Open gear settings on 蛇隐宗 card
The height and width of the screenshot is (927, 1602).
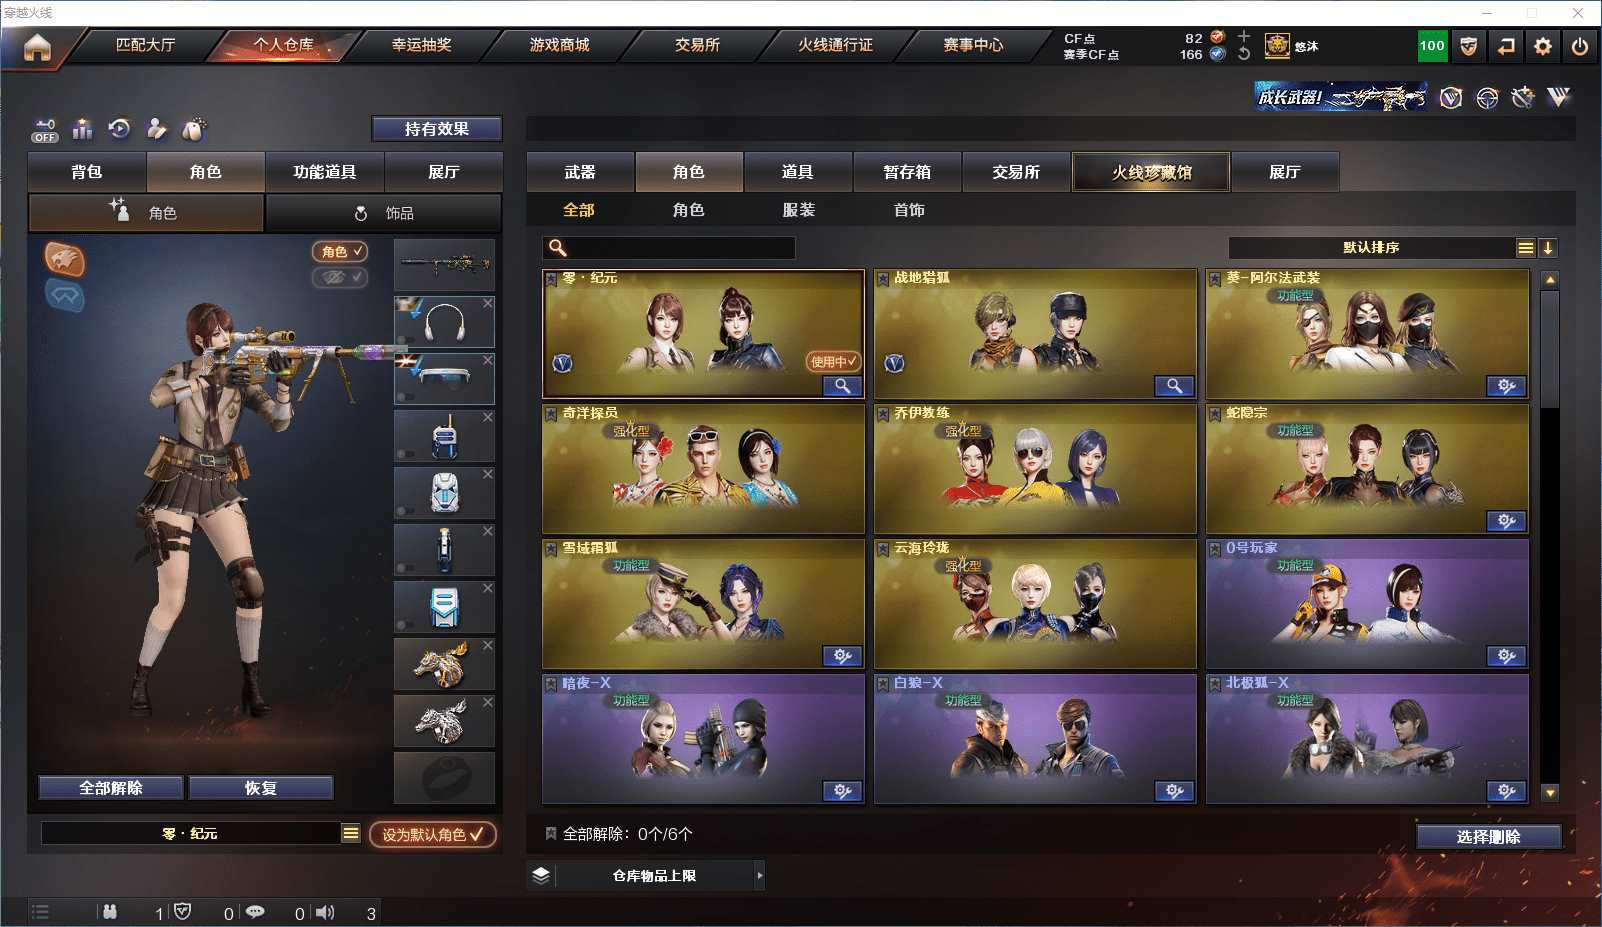point(1506,521)
